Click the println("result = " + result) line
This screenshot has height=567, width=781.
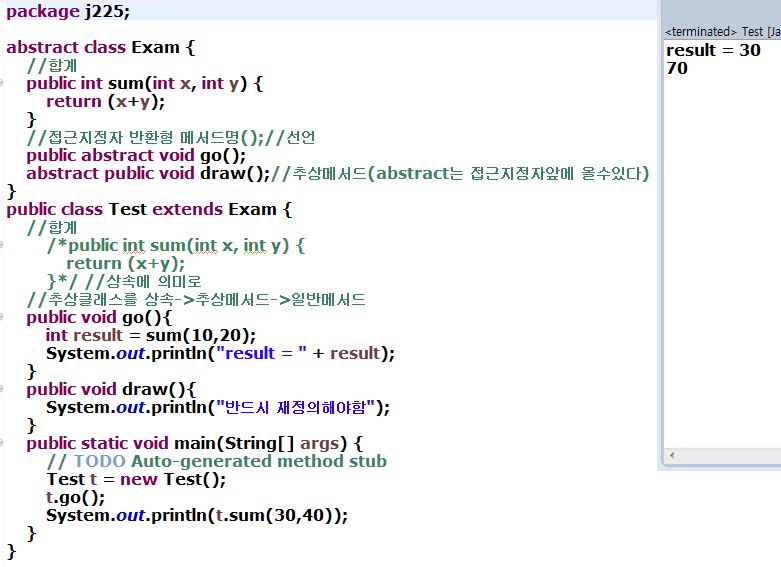(220, 353)
